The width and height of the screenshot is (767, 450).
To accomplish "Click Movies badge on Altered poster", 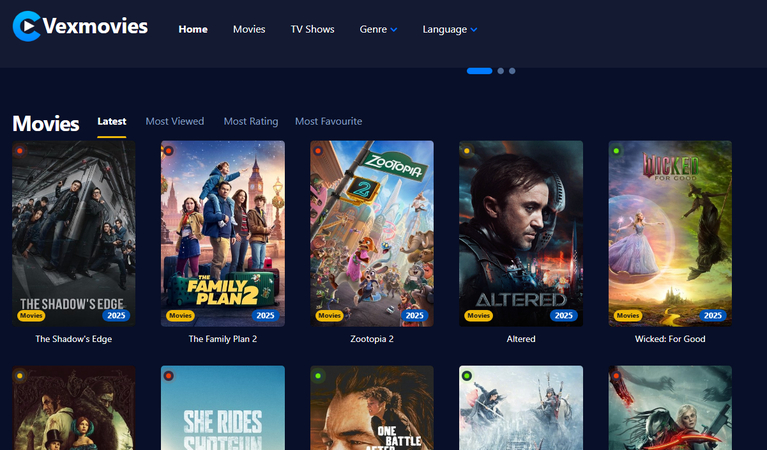I will click(478, 315).
